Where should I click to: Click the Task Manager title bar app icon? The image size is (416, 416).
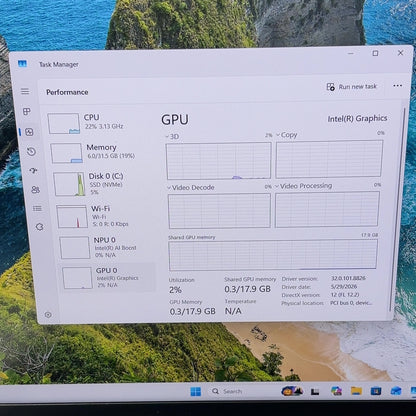22,63
